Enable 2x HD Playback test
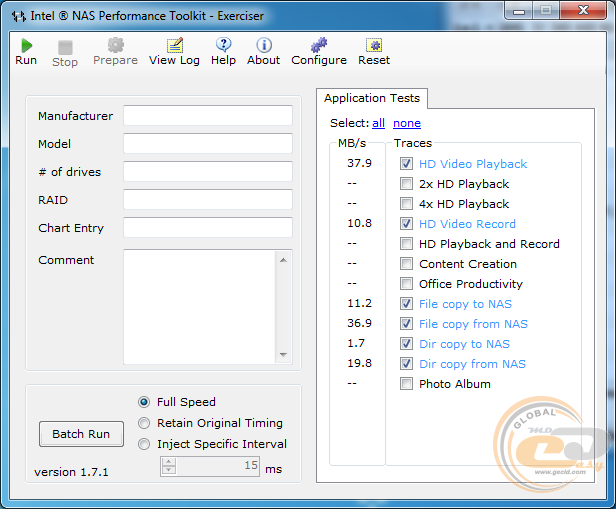616x509 pixels. pos(406,183)
